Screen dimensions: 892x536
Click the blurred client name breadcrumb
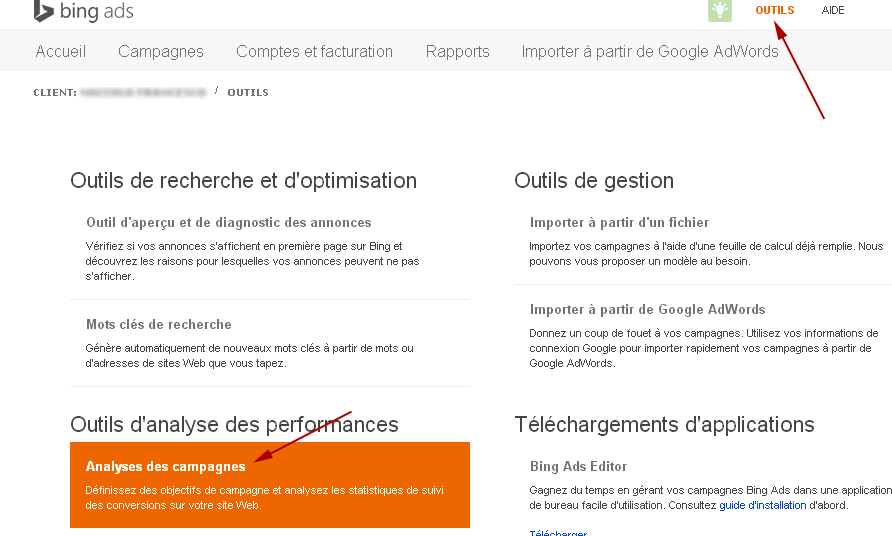point(143,92)
